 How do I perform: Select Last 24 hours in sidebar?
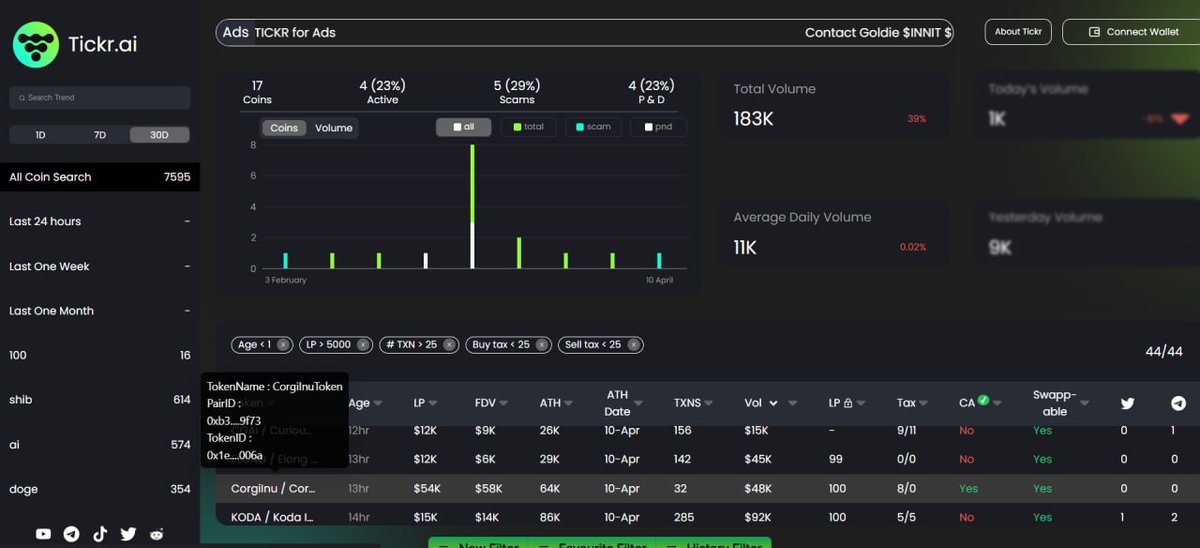(x=100, y=221)
